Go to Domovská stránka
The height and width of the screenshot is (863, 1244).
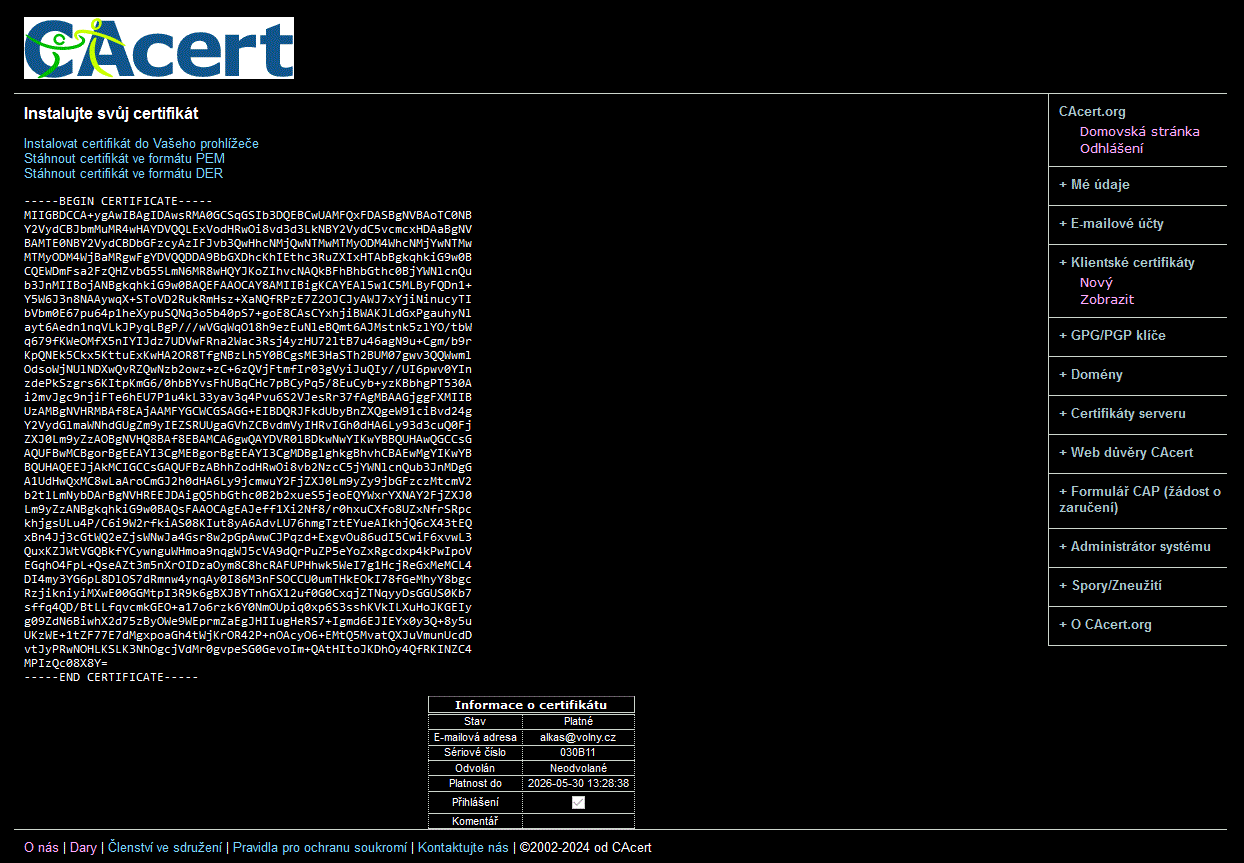1139,132
